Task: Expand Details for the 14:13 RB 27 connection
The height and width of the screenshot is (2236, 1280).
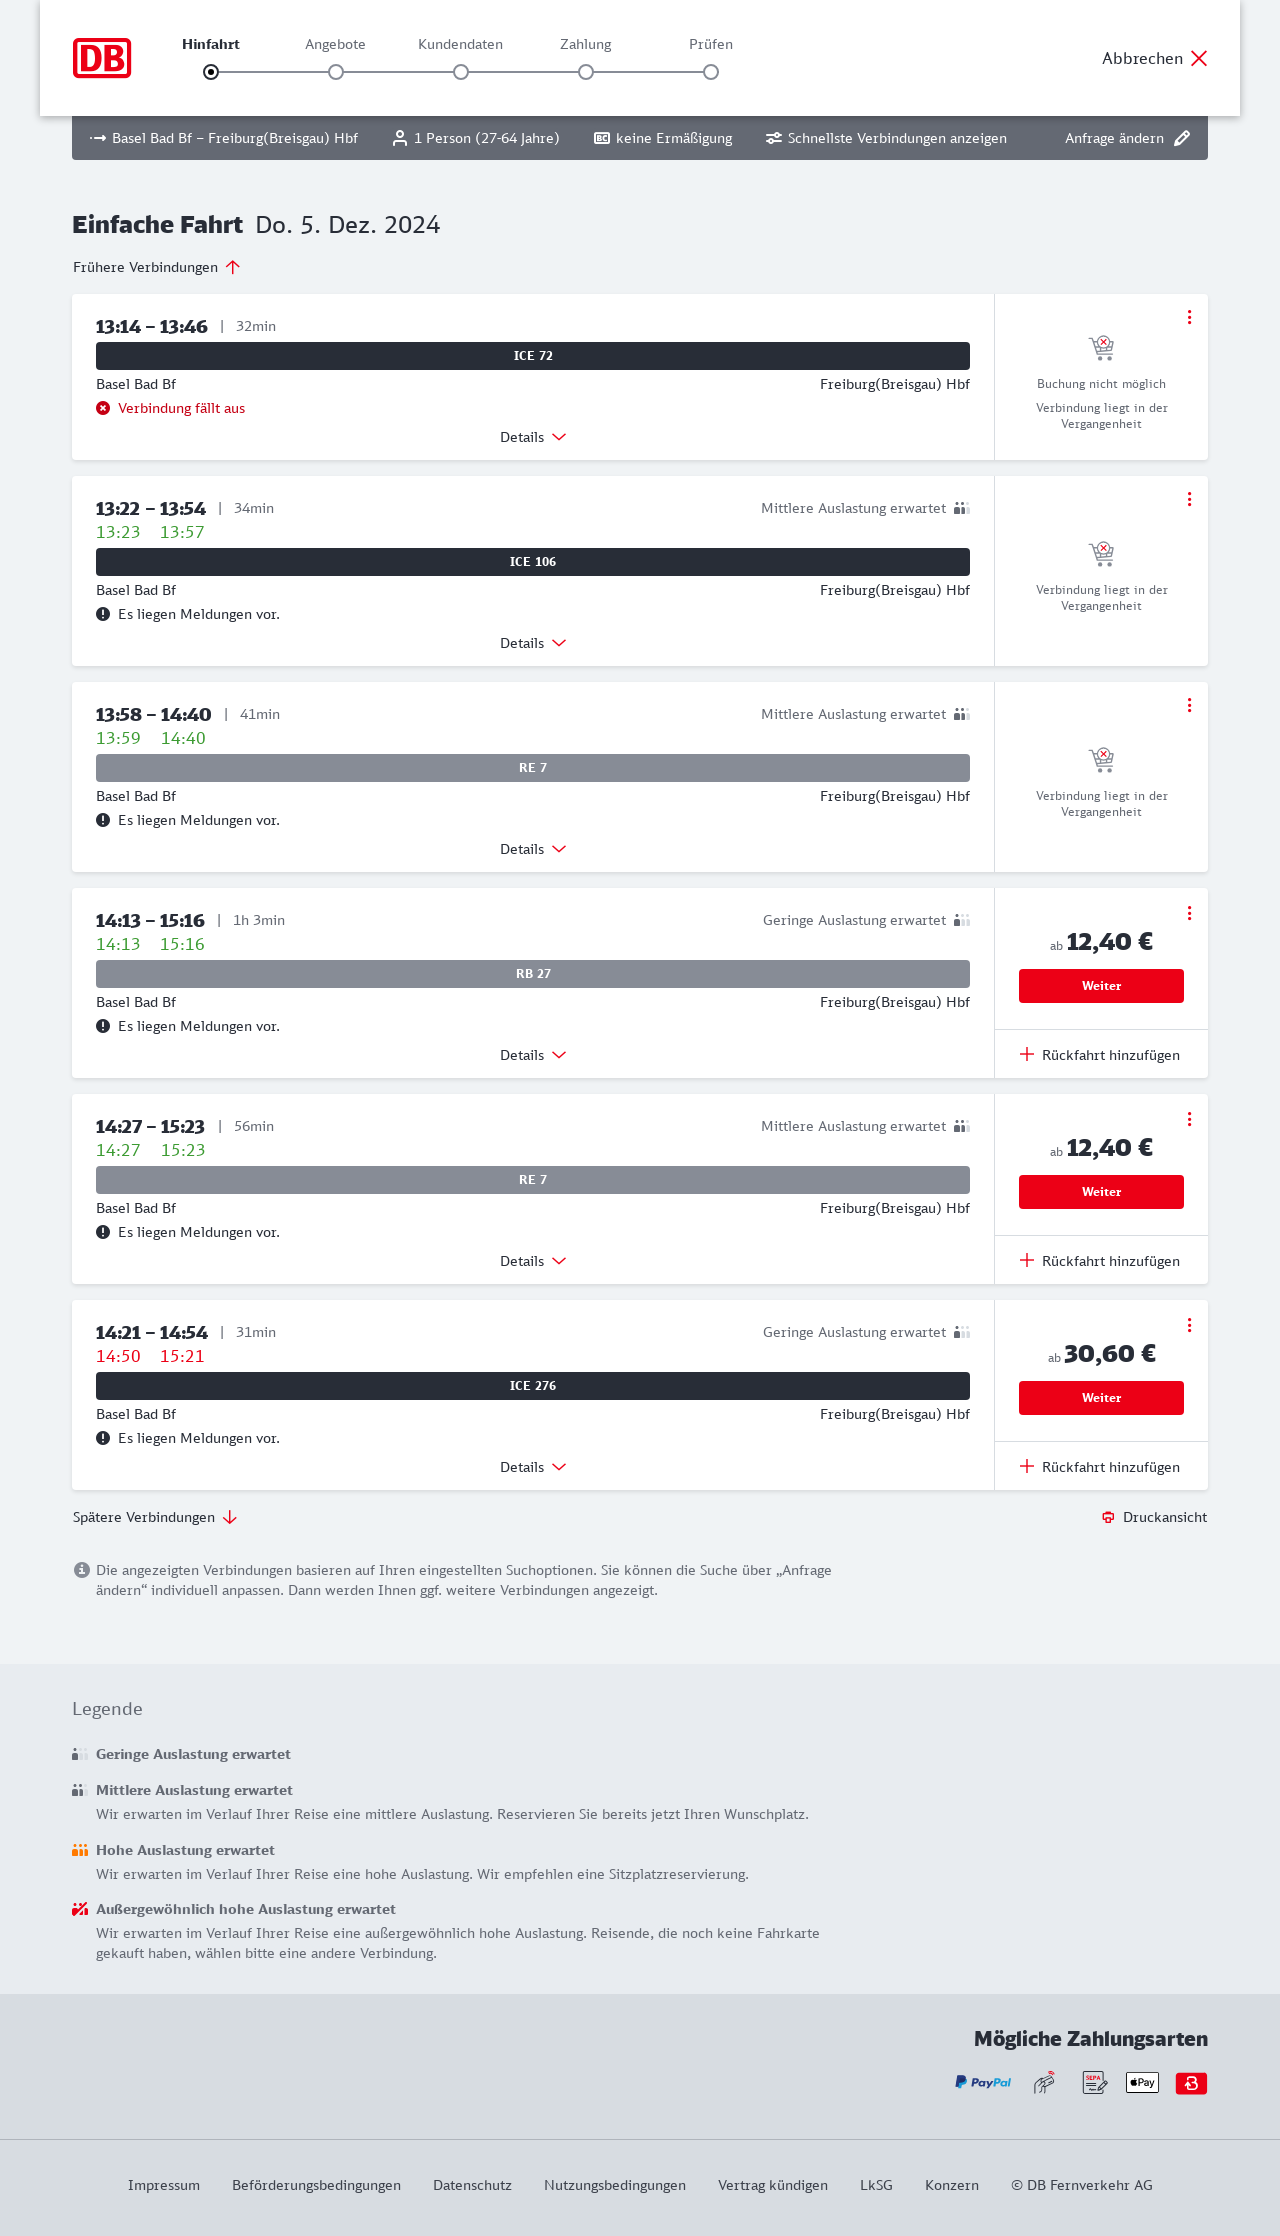Action: tap(533, 1055)
